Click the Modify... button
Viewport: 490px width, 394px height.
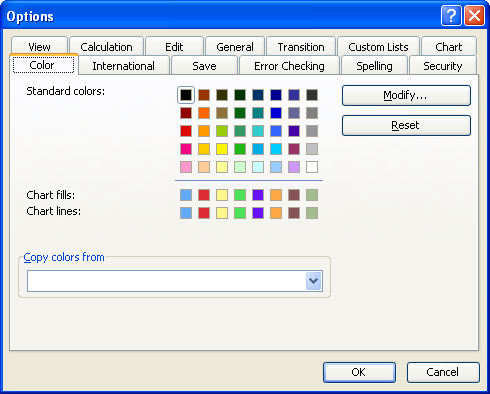tap(406, 95)
